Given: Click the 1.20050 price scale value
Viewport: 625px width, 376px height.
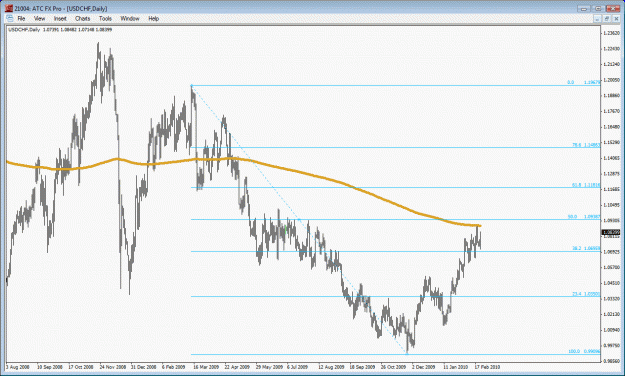Looking at the screenshot, I should point(611,80).
